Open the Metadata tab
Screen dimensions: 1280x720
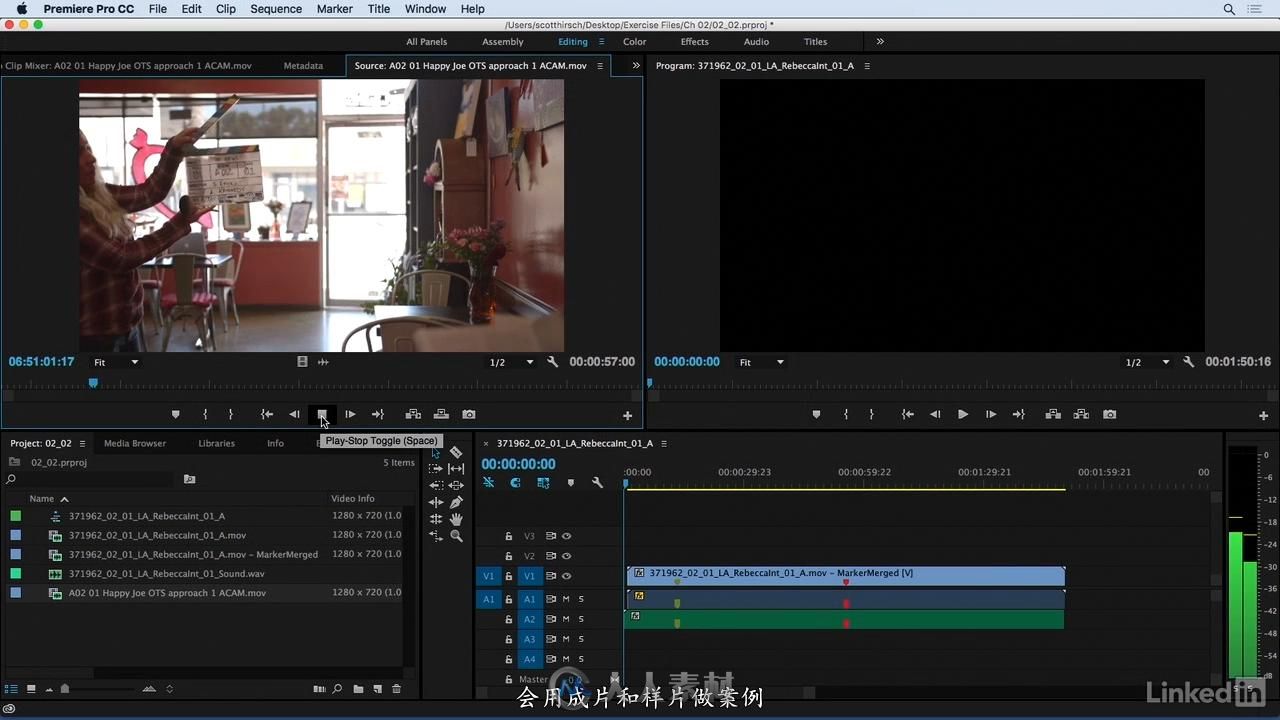tap(303, 66)
